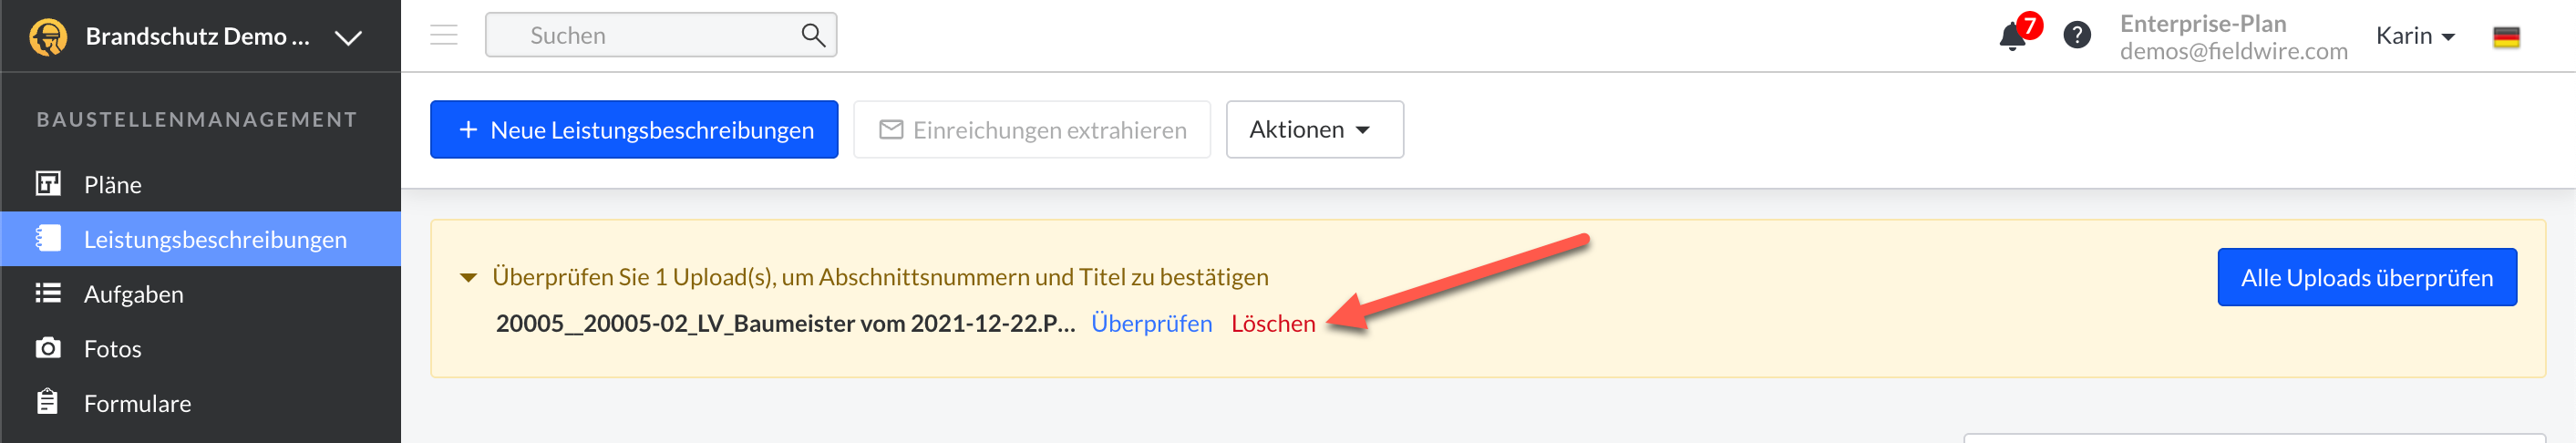Open the notifications bell icon
This screenshot has width=2576, height=443.
pos(2012,37)
